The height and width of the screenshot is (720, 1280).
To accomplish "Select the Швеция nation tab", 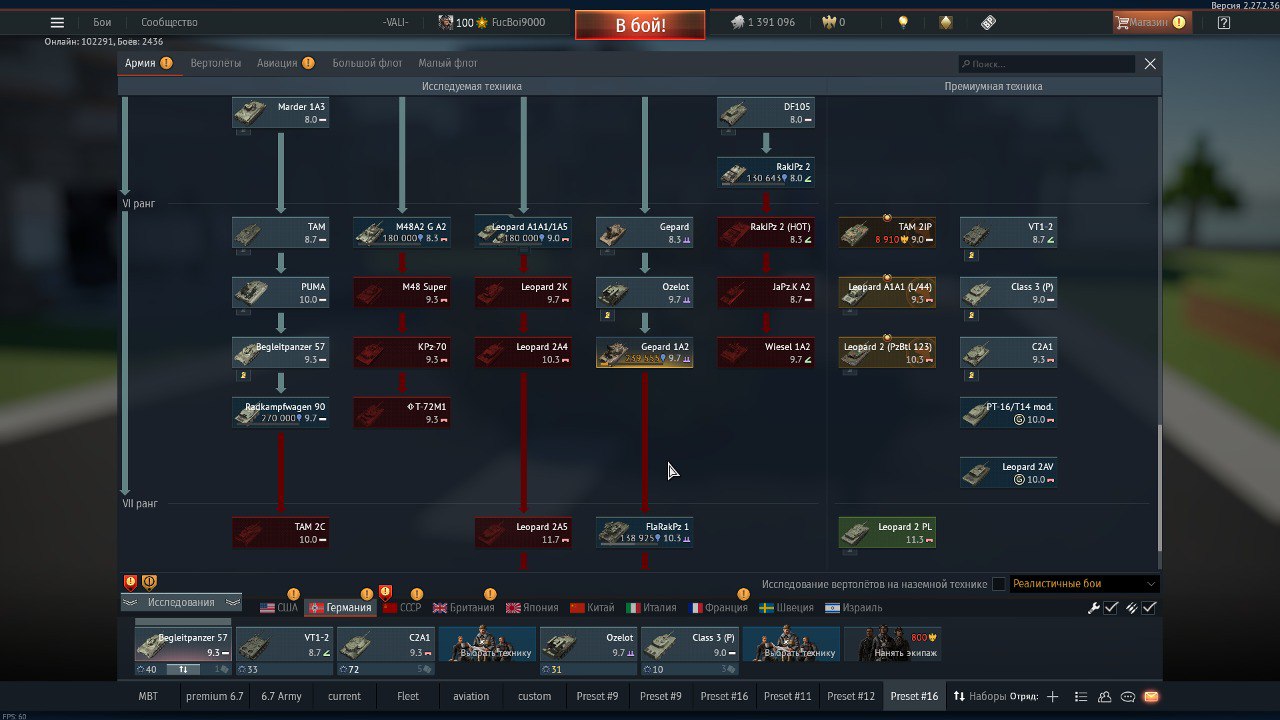I will [786, 607].
